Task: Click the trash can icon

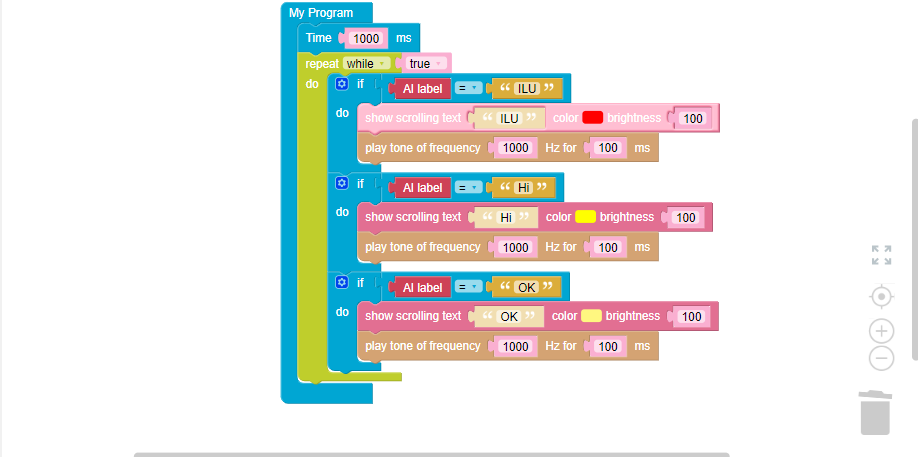Action: pyautogui.click(x=875, y=413)
